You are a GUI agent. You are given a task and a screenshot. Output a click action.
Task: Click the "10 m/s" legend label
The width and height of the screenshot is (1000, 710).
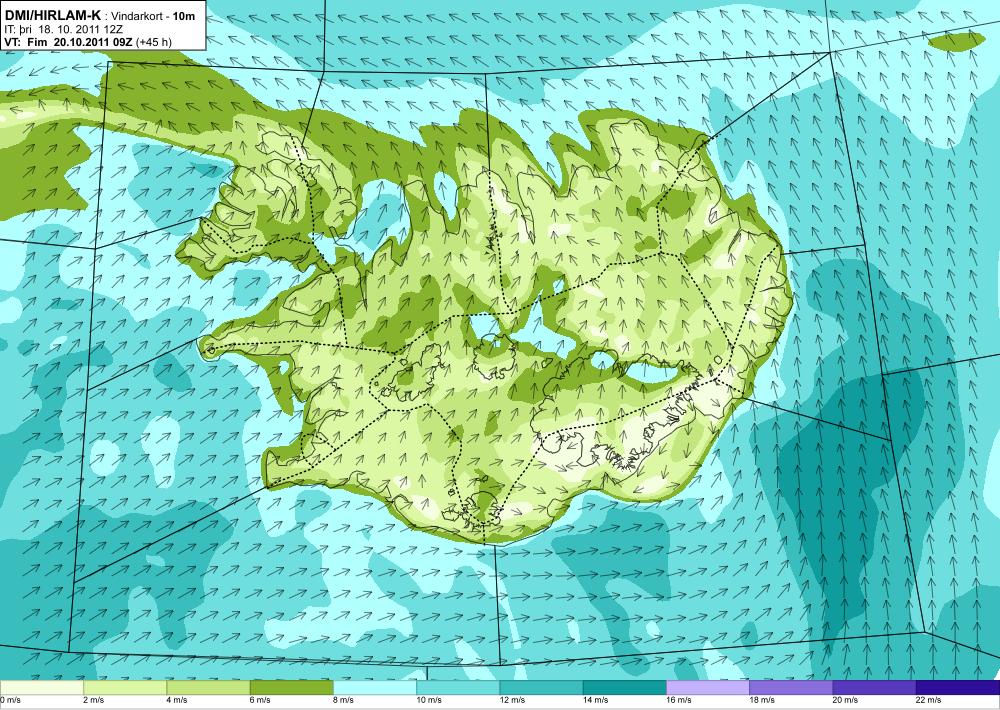tap(429, 700)
